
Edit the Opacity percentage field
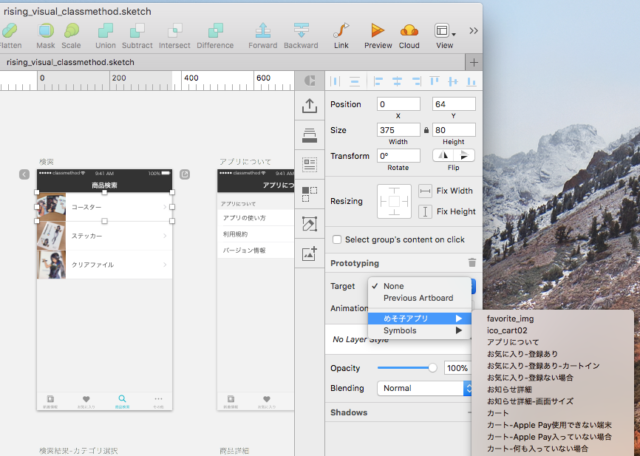point(457,368)
